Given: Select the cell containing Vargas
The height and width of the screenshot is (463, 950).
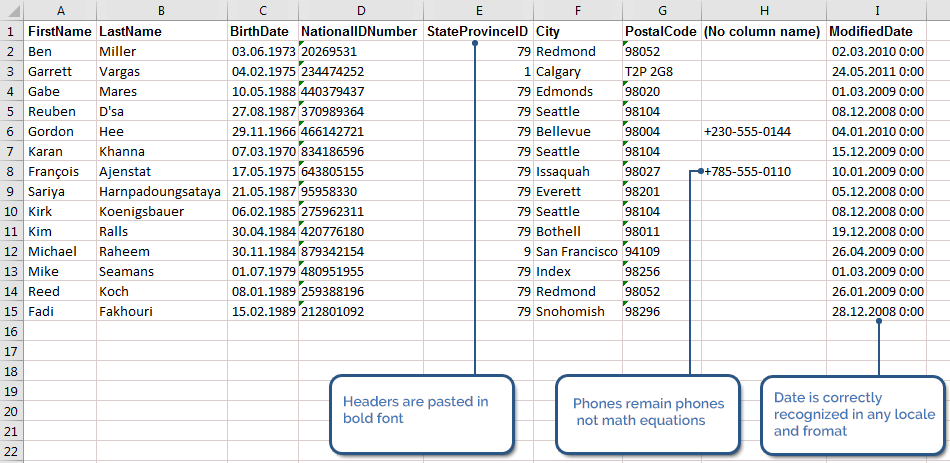Looking at the screenshot, I should click(162, 72).
